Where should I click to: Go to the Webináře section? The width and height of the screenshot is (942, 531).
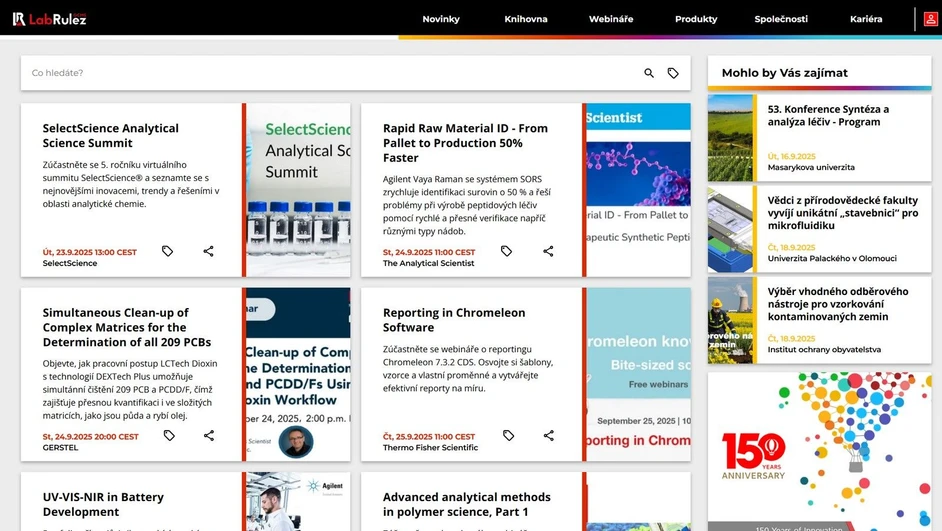[611, 19]
